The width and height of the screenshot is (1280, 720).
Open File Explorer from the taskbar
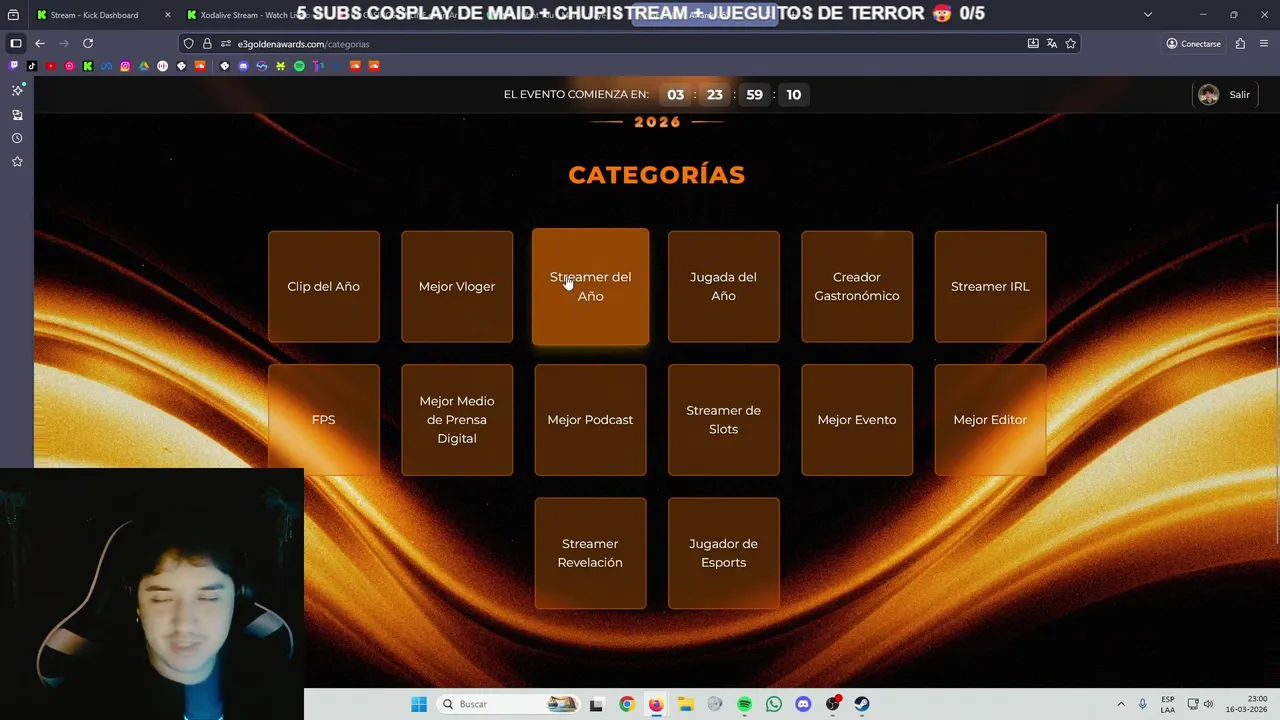point(685,704)
